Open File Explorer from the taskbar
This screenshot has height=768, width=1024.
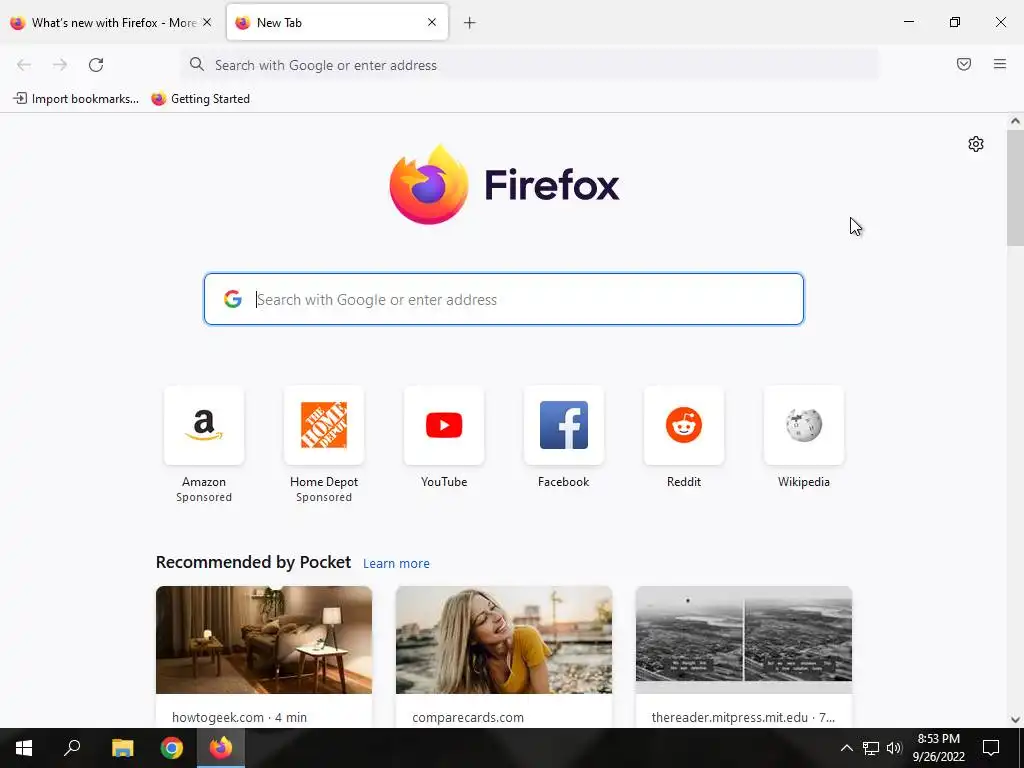coord(122,748)
